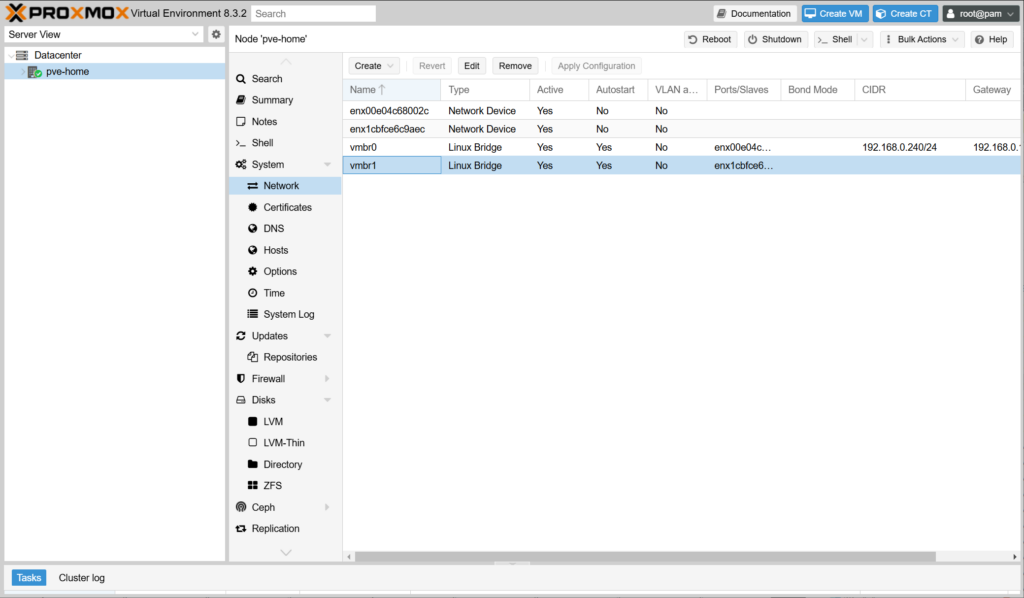Open Certificates under System settings
Viewport: 1024px width, 598px height.
point(287,207)
